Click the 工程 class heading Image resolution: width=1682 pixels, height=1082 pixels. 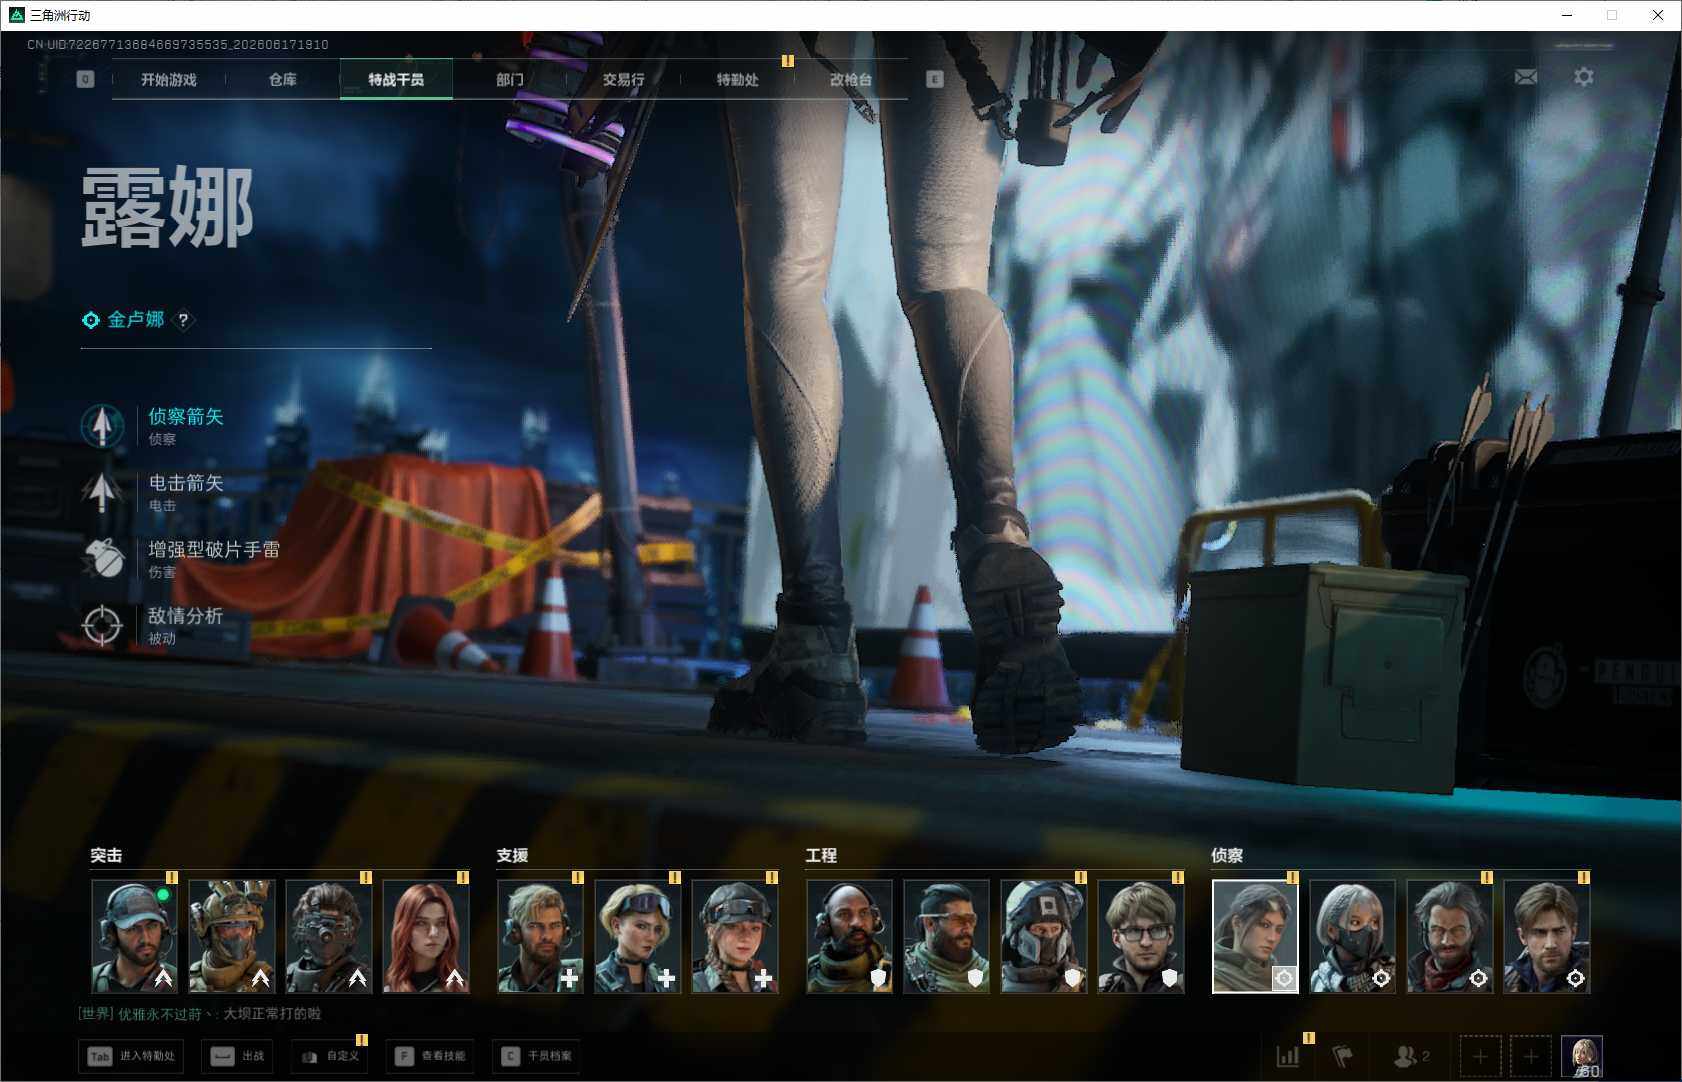click(x=821, y=855)
